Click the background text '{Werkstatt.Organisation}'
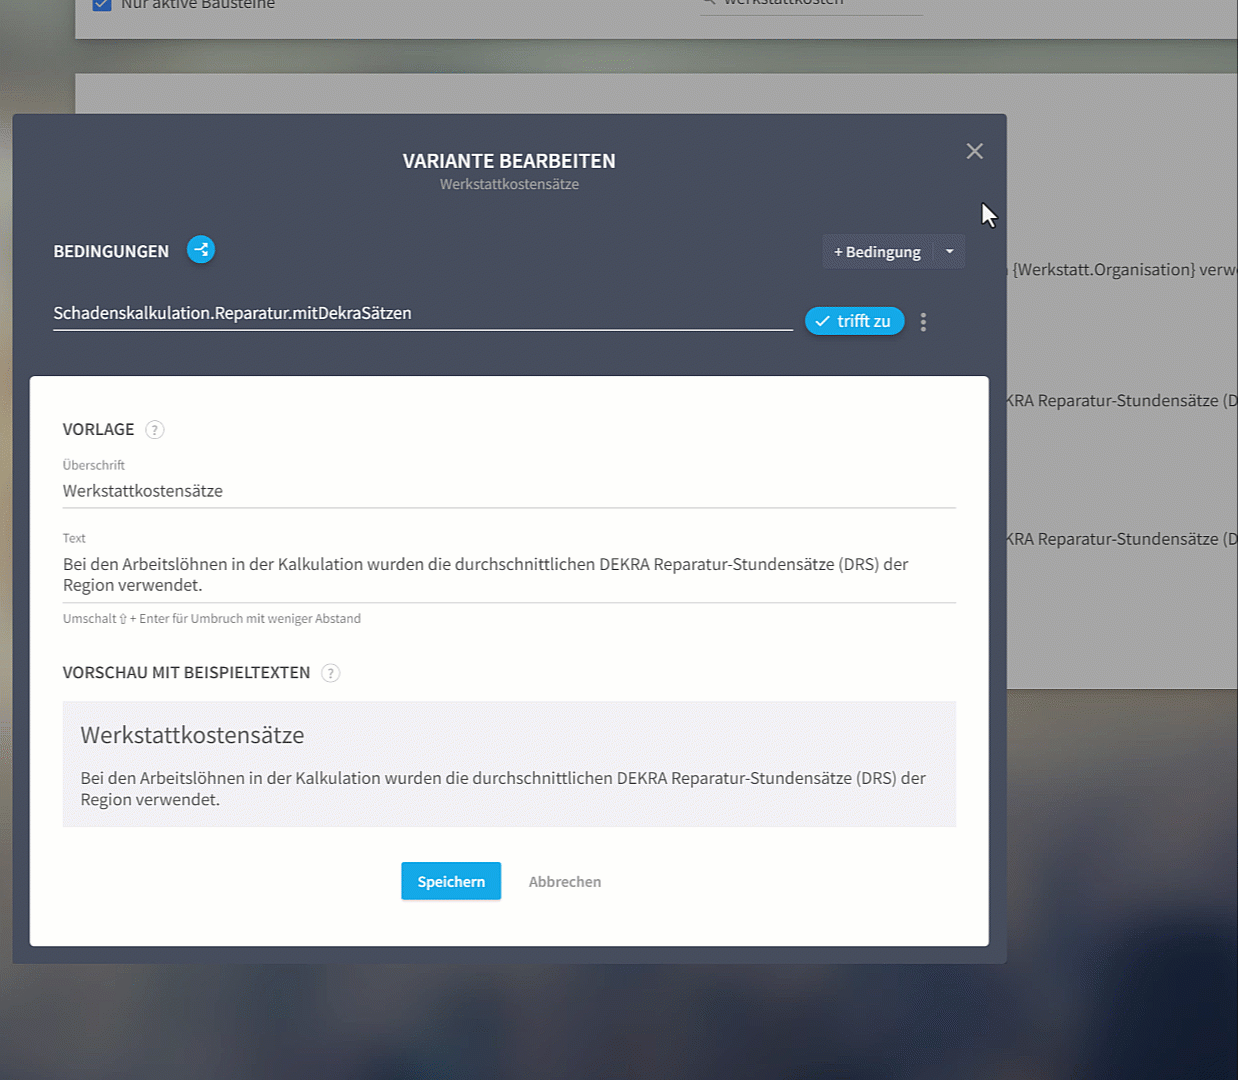 tap(1104, 270)
